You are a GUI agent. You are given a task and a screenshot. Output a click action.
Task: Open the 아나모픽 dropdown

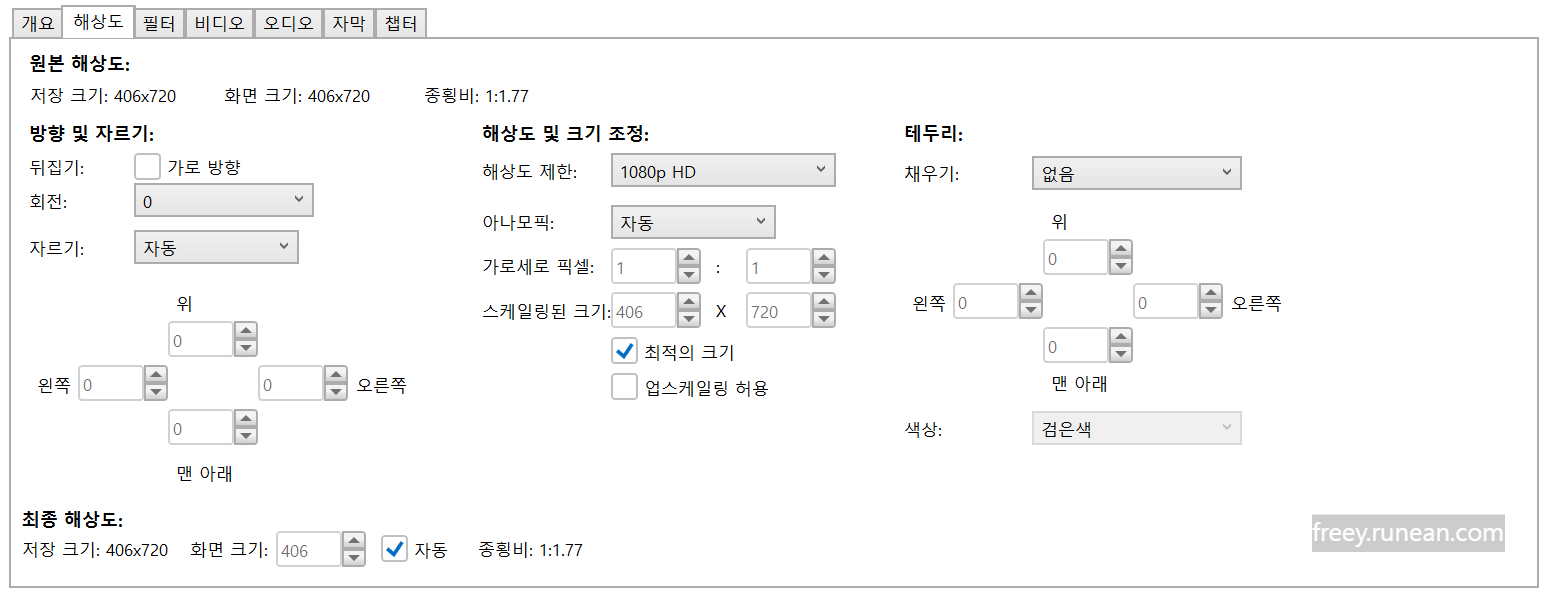coord(692,221)
